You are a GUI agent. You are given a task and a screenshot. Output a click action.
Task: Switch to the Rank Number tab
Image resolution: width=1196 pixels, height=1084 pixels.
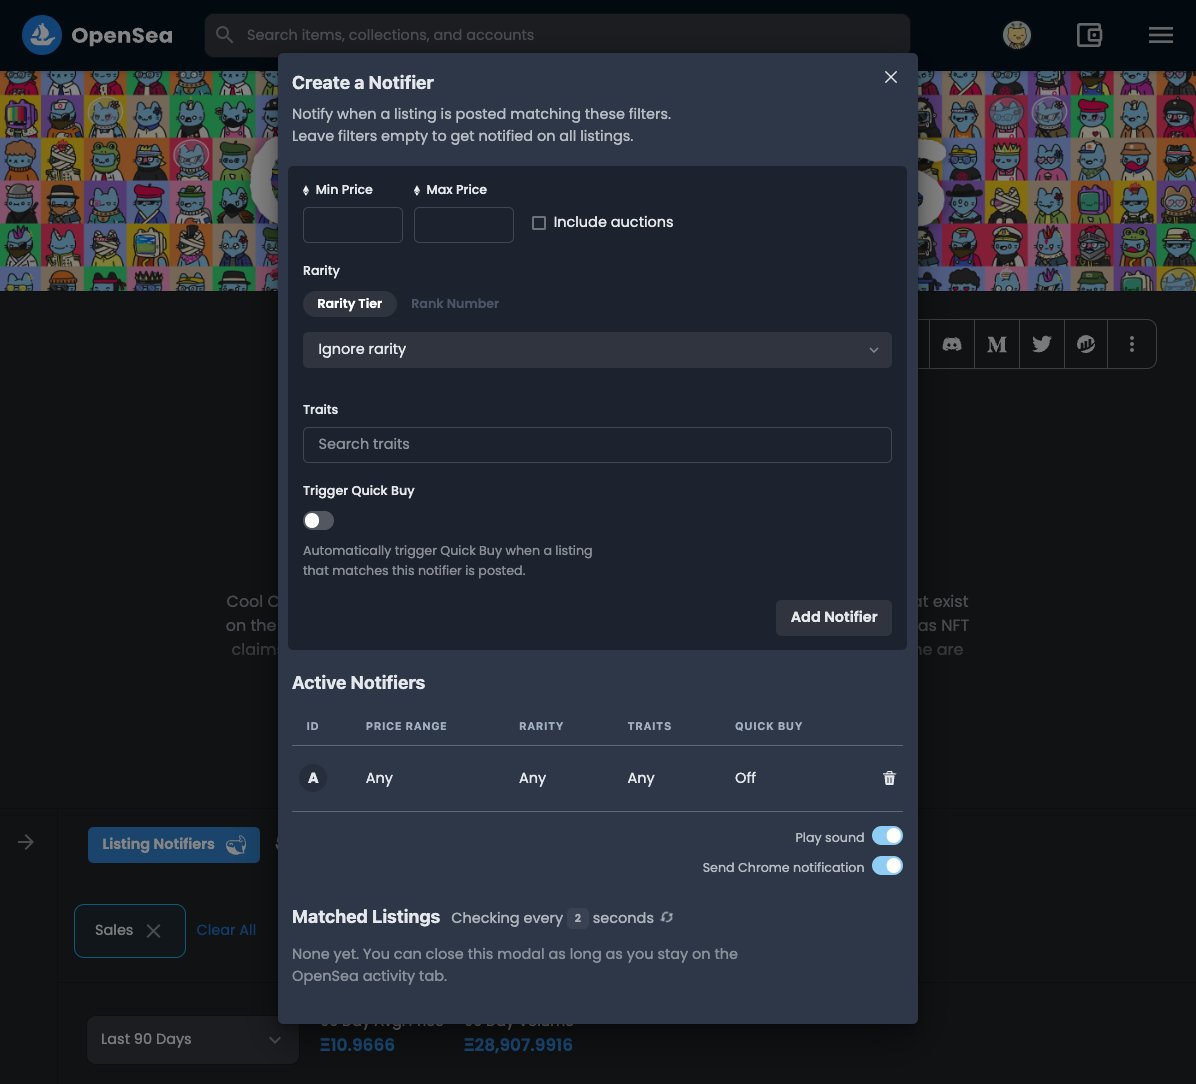455,304
